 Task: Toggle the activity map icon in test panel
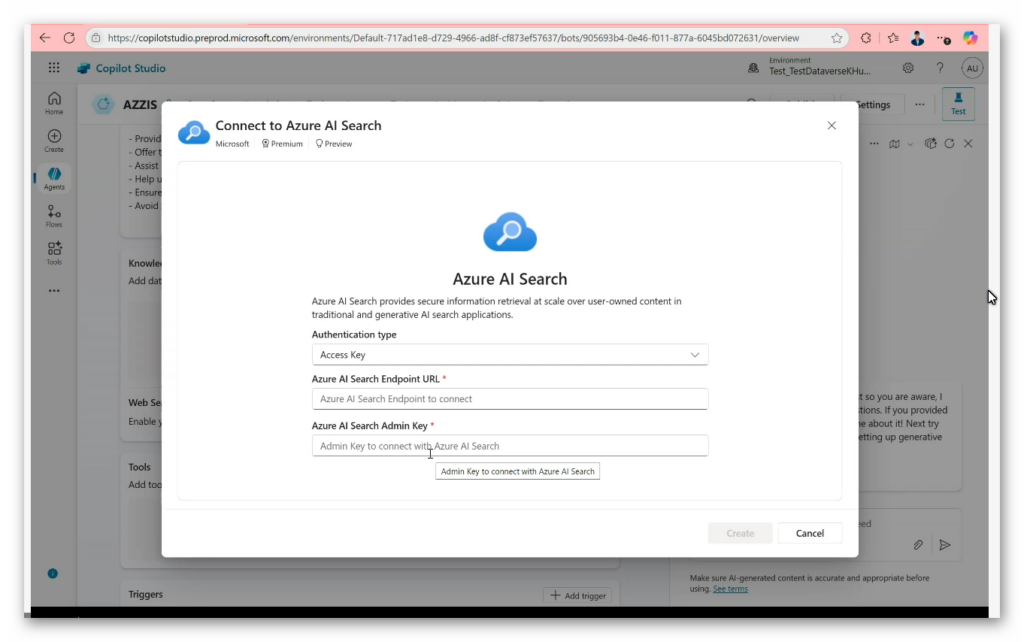[895, 144]
